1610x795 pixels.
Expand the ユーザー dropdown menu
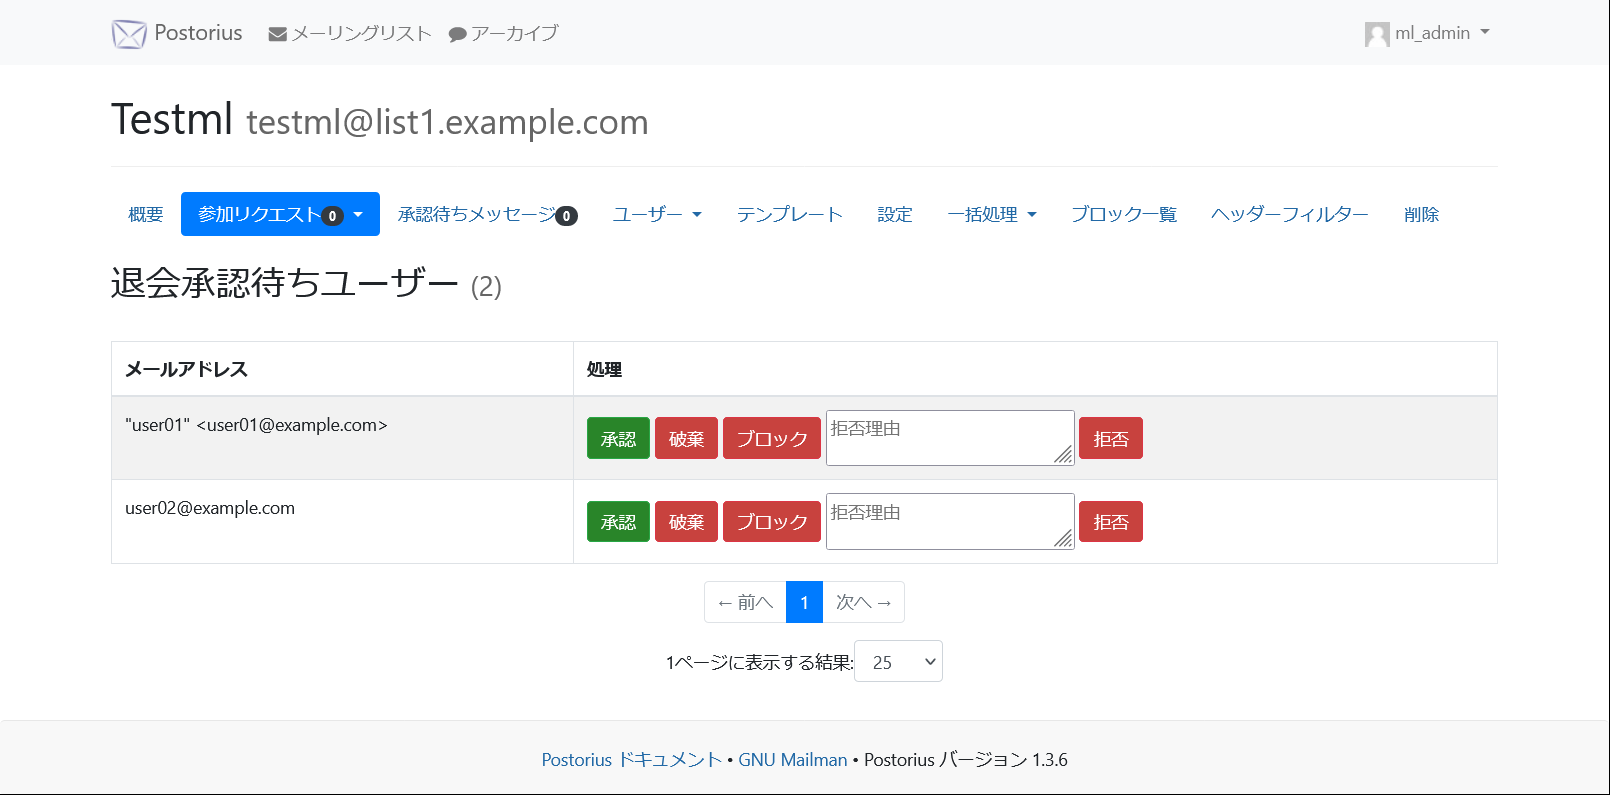click(x=657, y=214)
